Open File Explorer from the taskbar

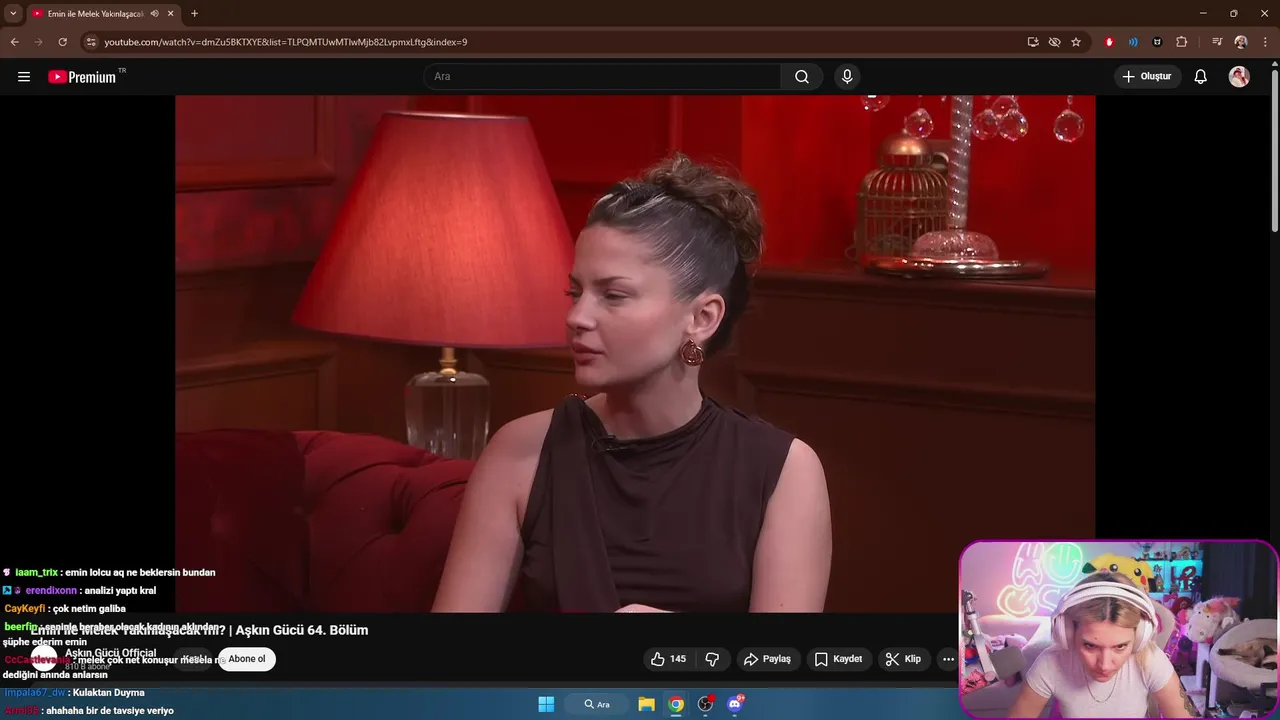tap(646, 704)
